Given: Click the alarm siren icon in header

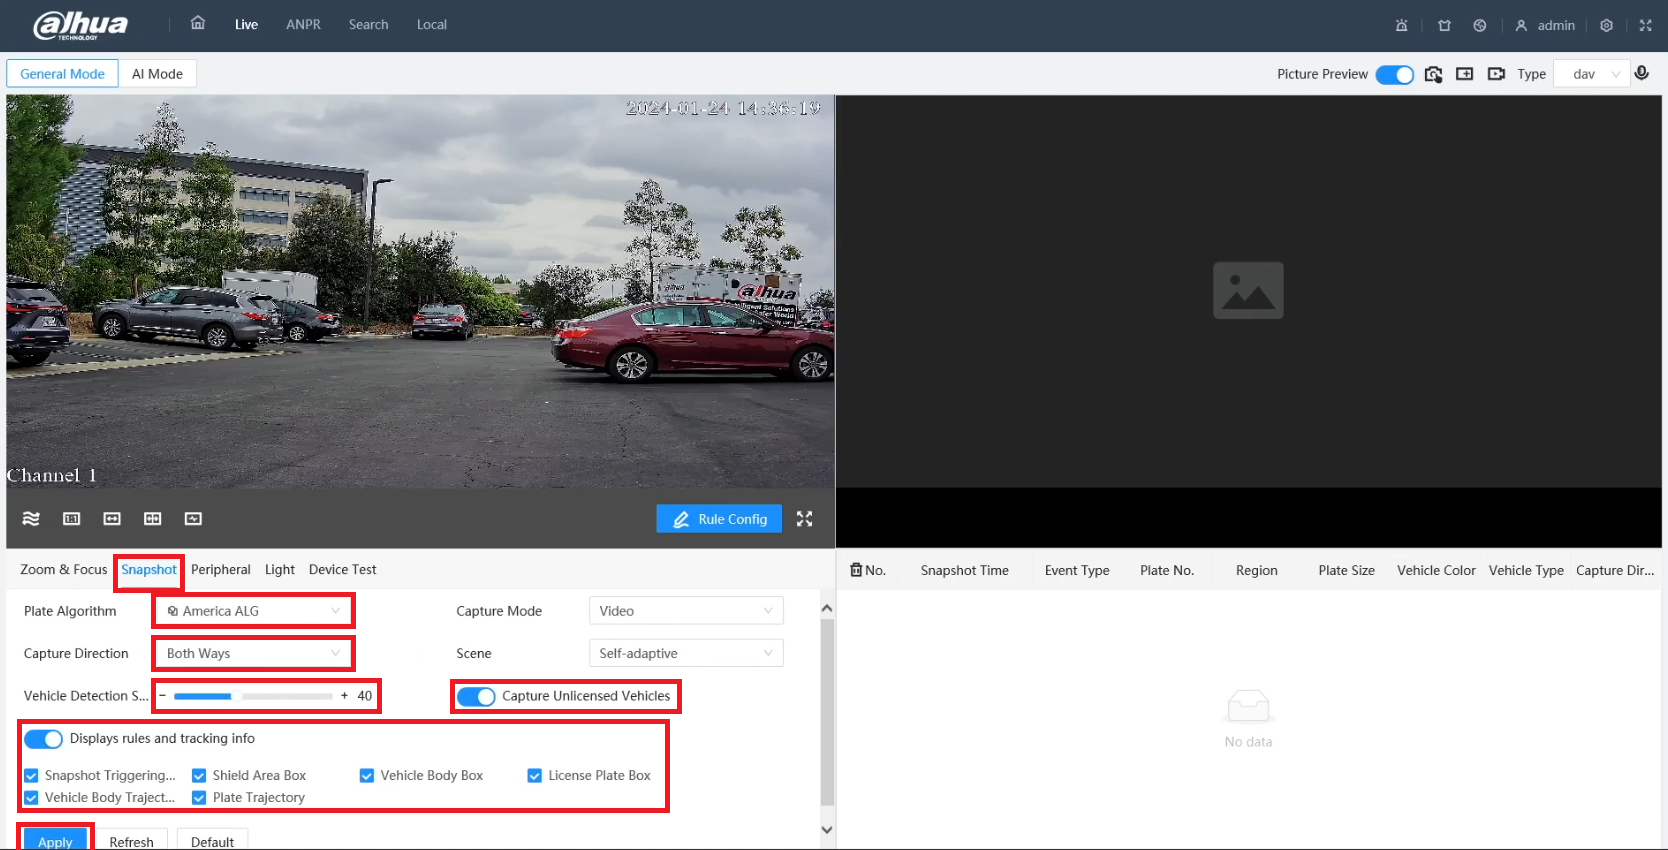Looking at the screenshot, I should pyautogui.click(x=1401, y=25).
